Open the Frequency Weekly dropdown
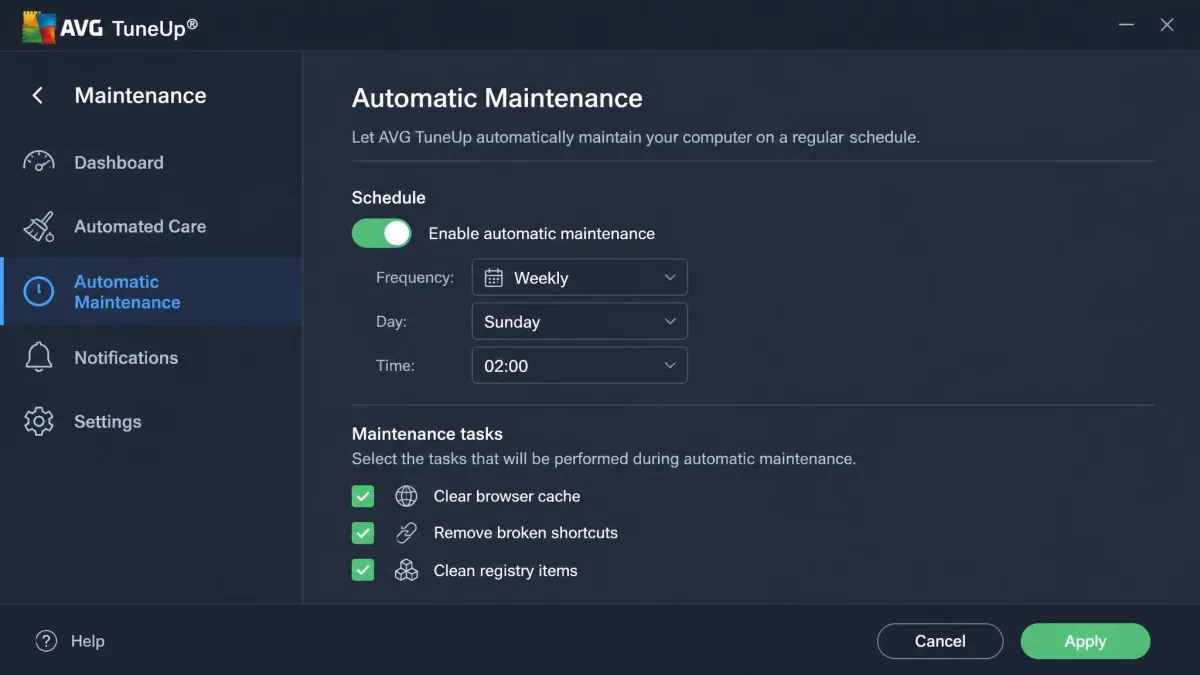 [x=580, y=278]
